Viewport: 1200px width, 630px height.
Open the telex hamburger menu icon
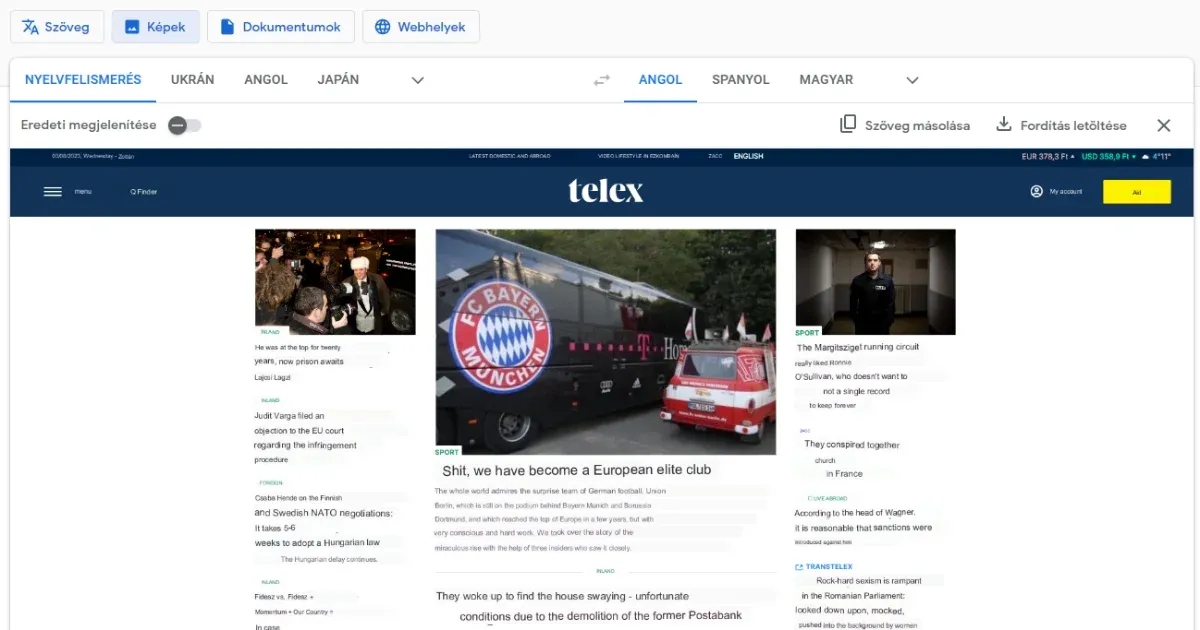click(x=53, y=192)
